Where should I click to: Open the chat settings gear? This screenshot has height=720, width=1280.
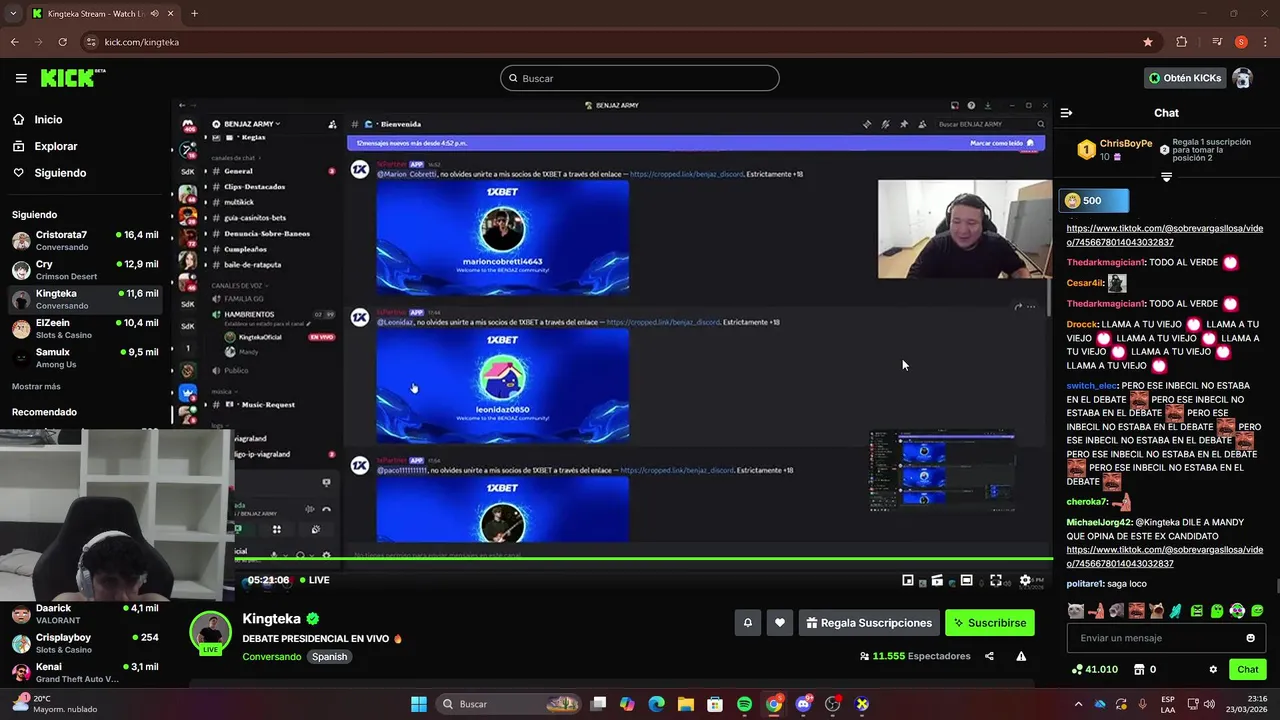coord(1213,669)
